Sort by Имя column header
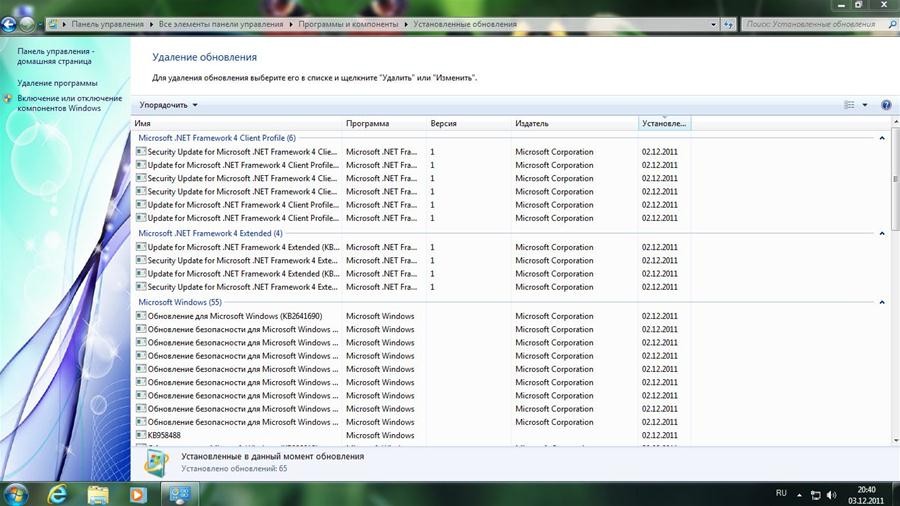 tap(236, 123)
